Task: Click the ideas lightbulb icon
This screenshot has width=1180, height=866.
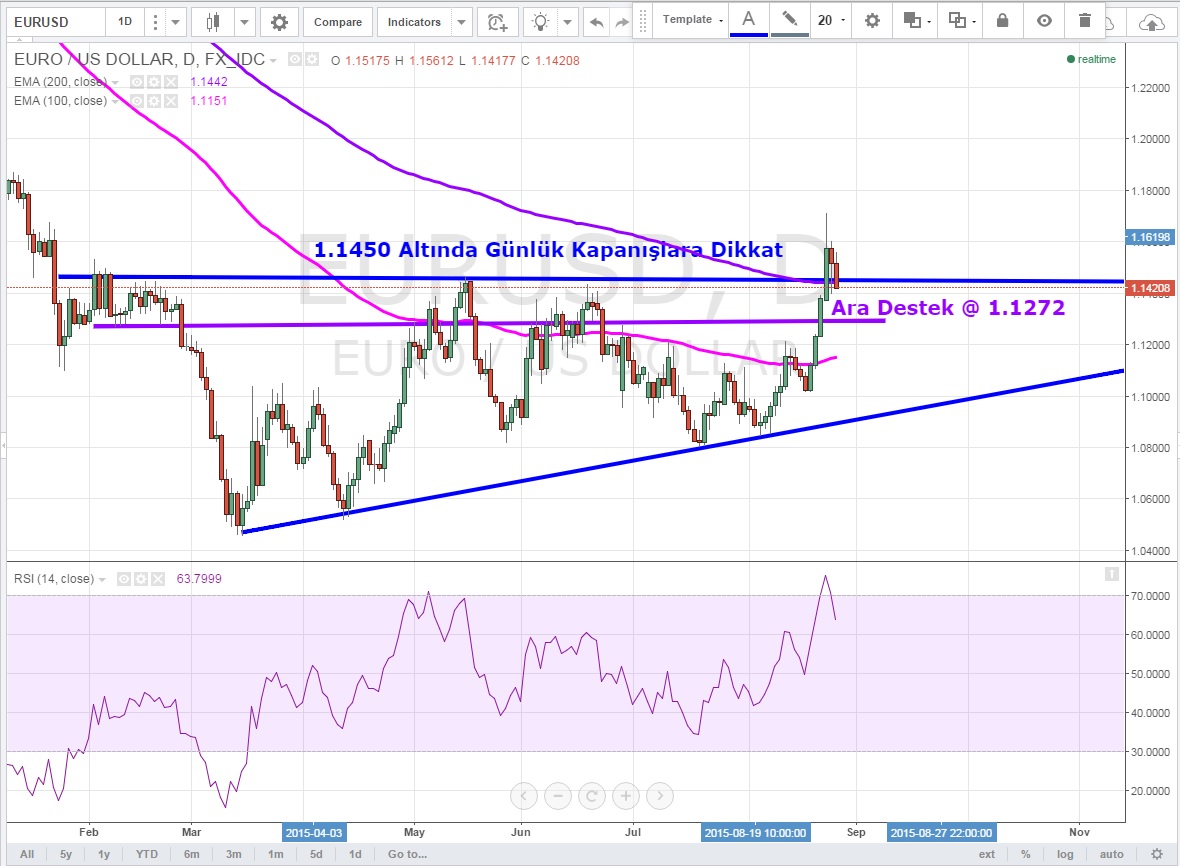Action: point(541,22)
